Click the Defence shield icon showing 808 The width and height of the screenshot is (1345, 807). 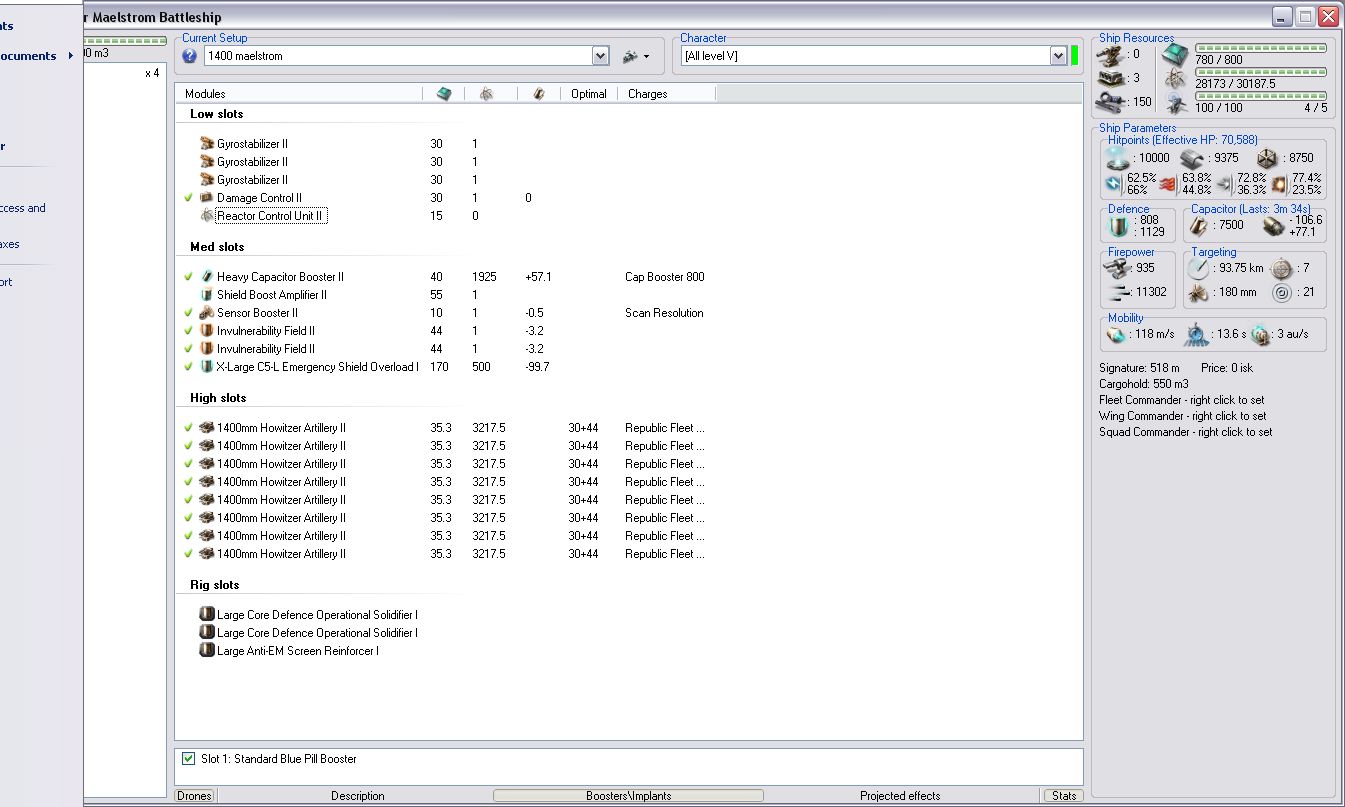pos(1118,225)
